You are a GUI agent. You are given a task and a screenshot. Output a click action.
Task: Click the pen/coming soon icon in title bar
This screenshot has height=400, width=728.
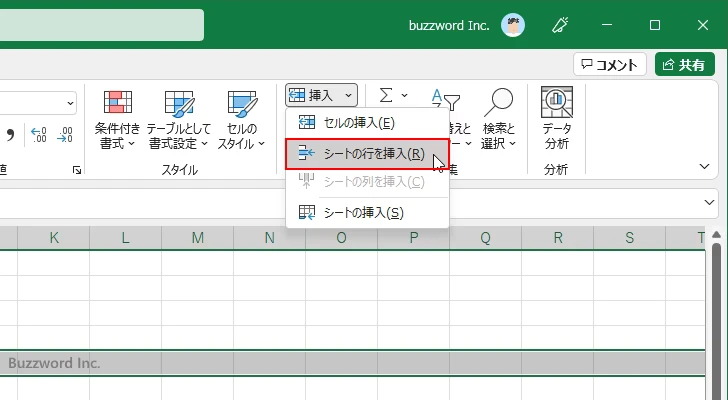tap(560, 25)
